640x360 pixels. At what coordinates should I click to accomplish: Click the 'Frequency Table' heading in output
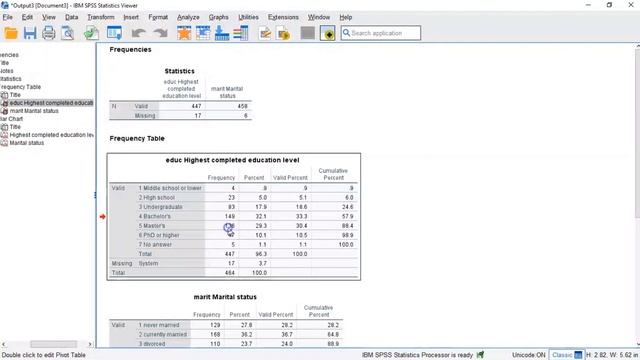pyautogui.click(x=137, y=138)
